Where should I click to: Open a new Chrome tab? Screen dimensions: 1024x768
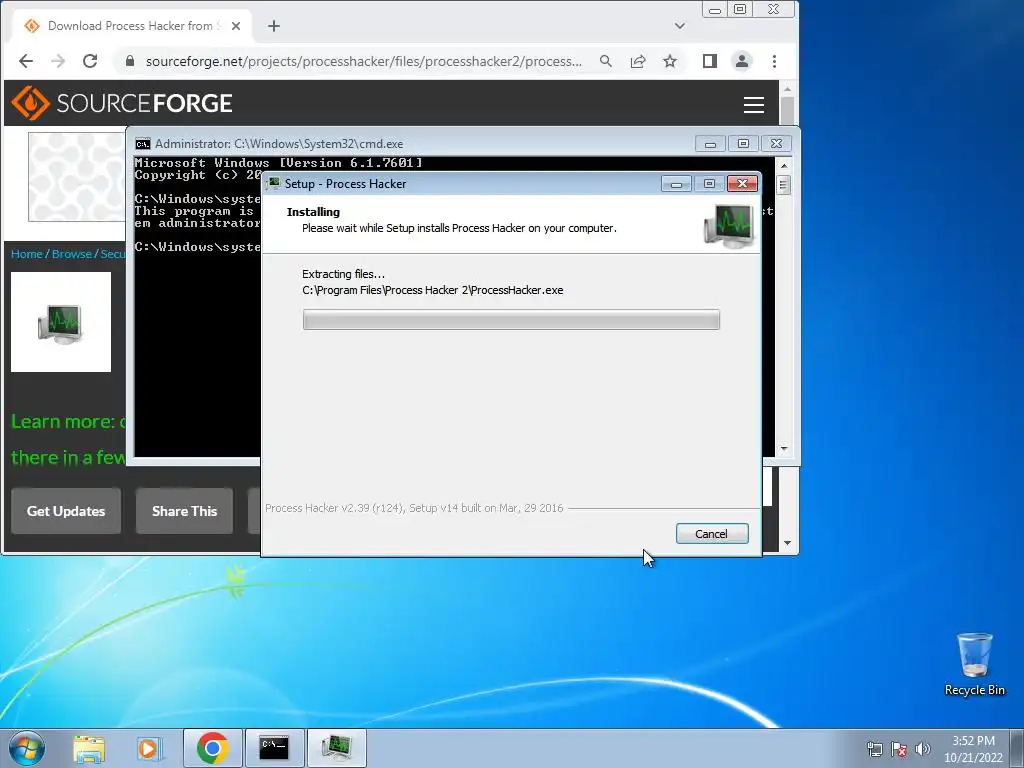[274, 26]
